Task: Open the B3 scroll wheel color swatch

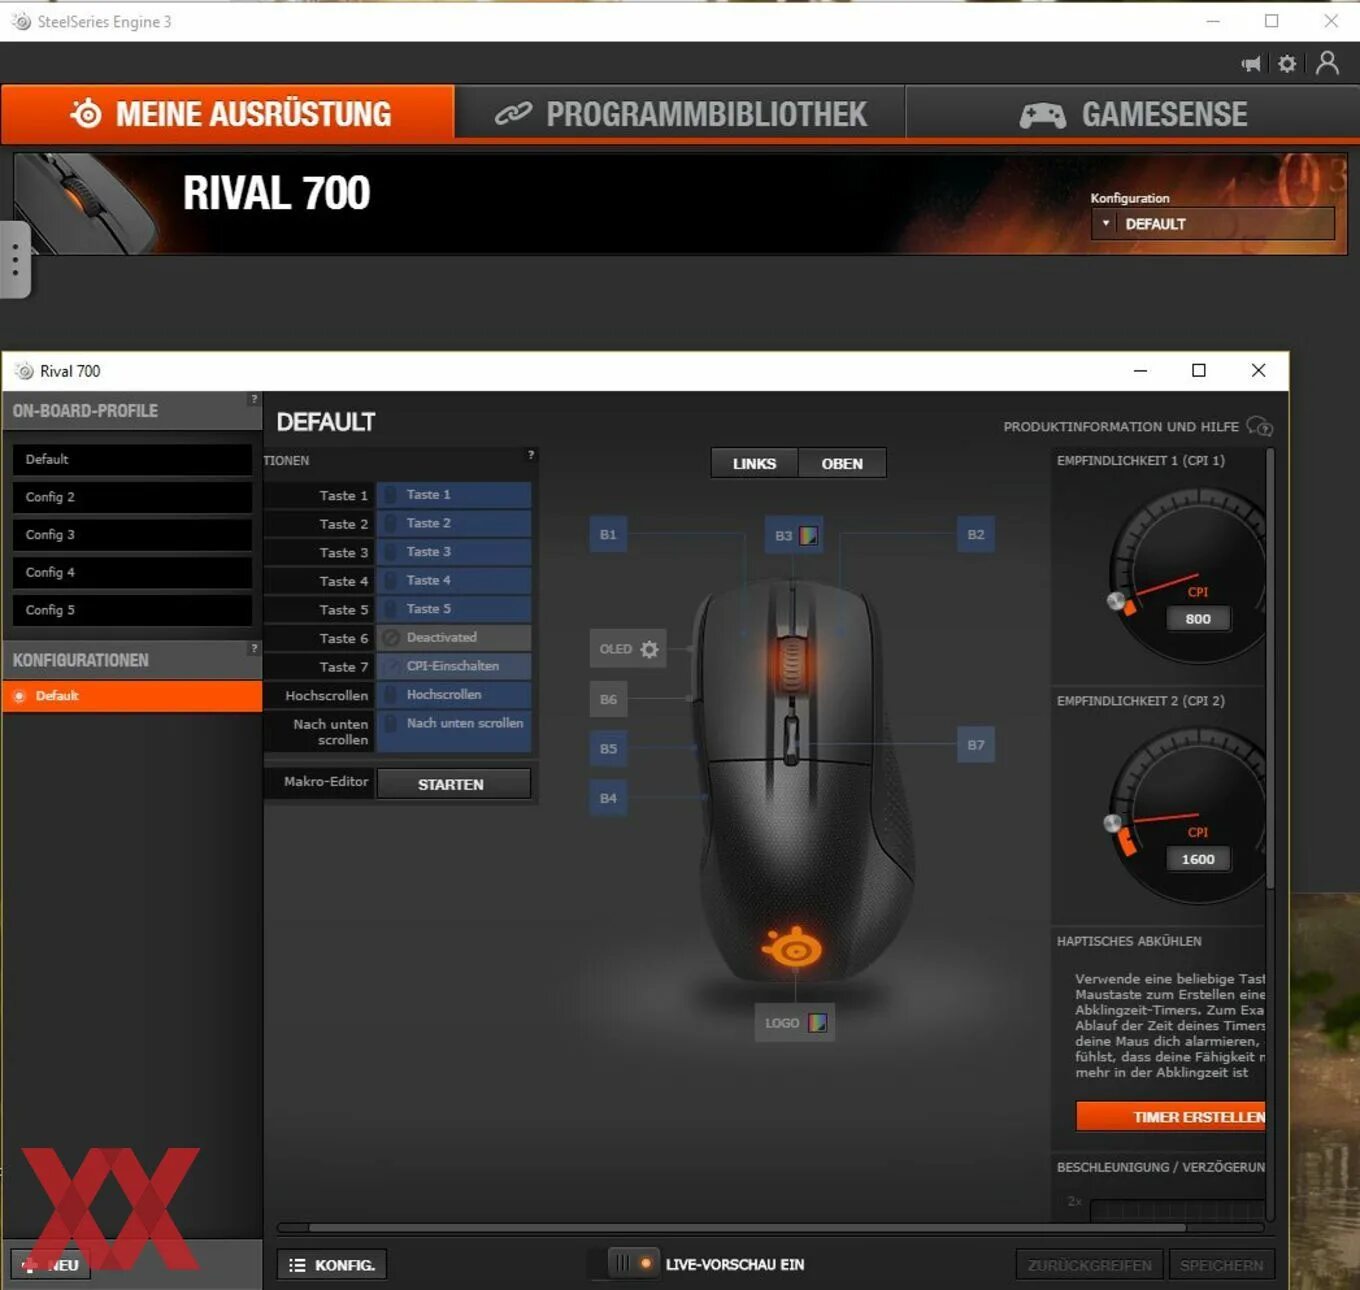Action: (x=808, y=536)
